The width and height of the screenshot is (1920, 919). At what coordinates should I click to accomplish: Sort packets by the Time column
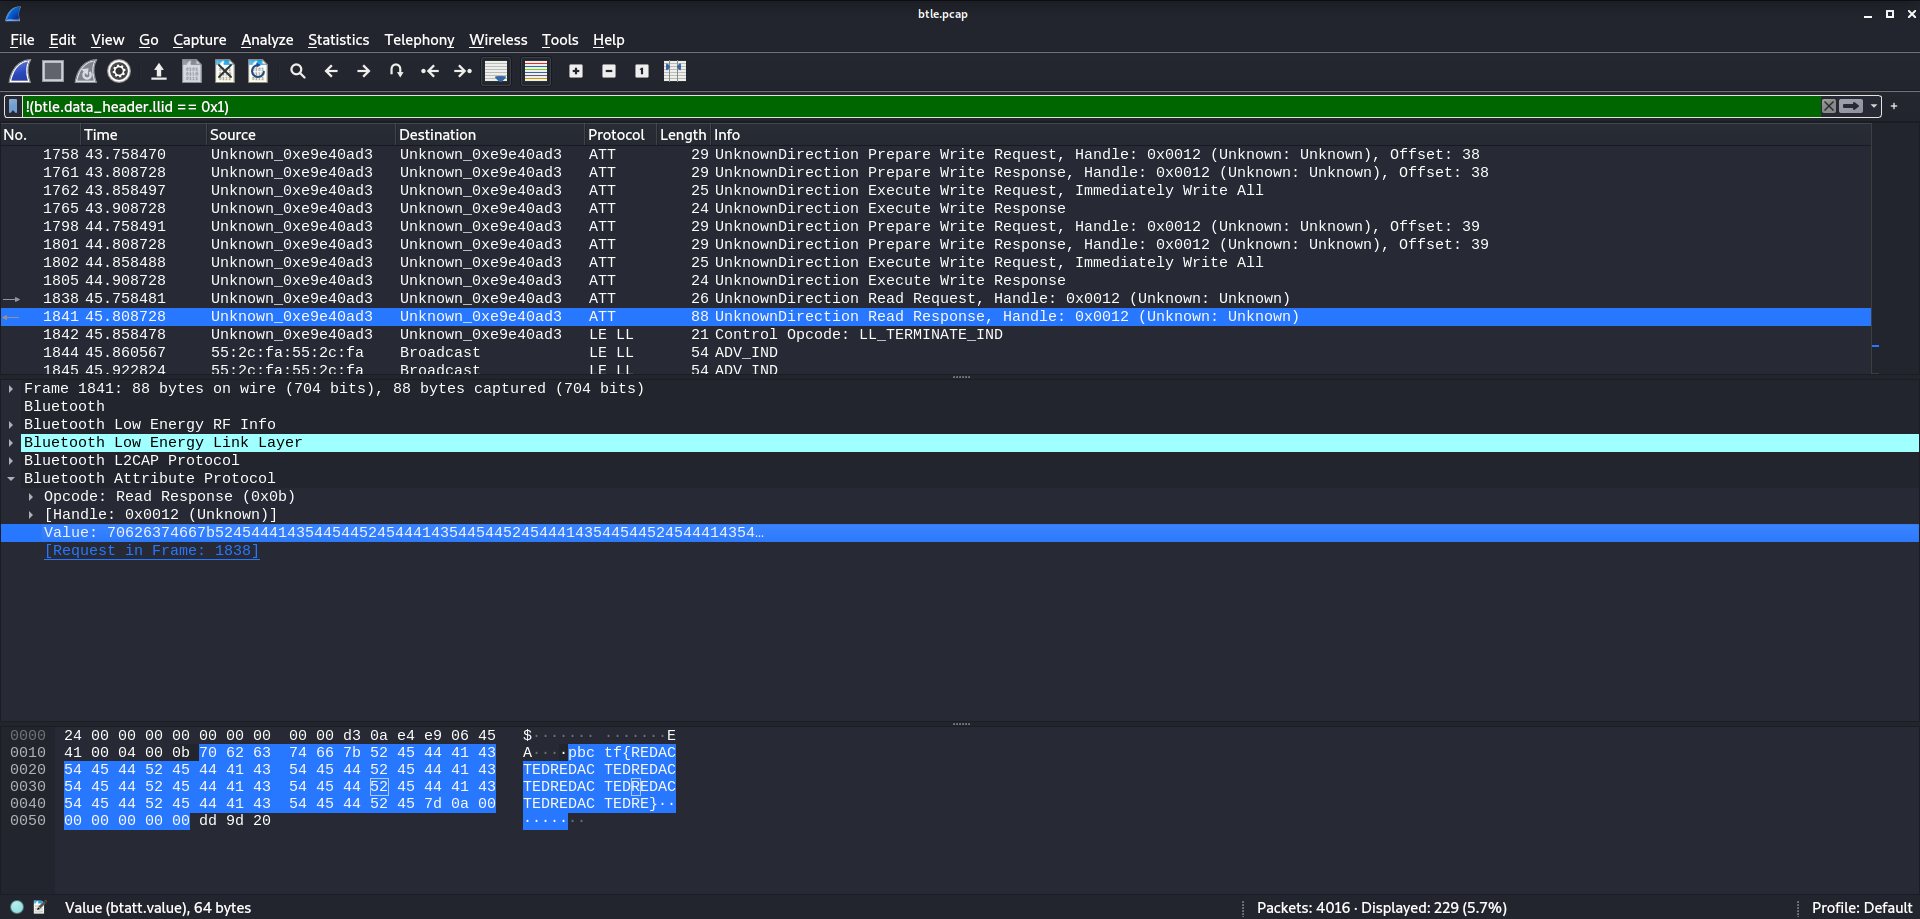point(143,135)
